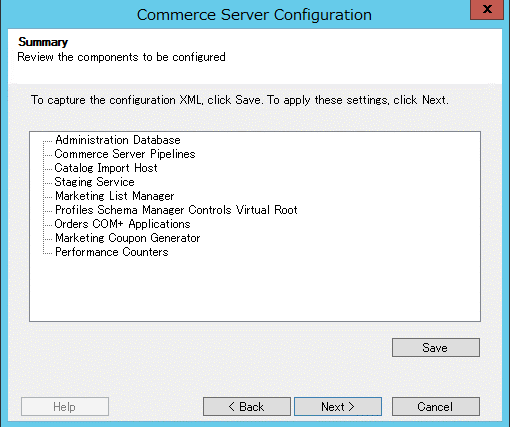The width and height of the screenshot is (510, 427).
Task: Go Back to the previous wizard page
Action: [247, 407]
